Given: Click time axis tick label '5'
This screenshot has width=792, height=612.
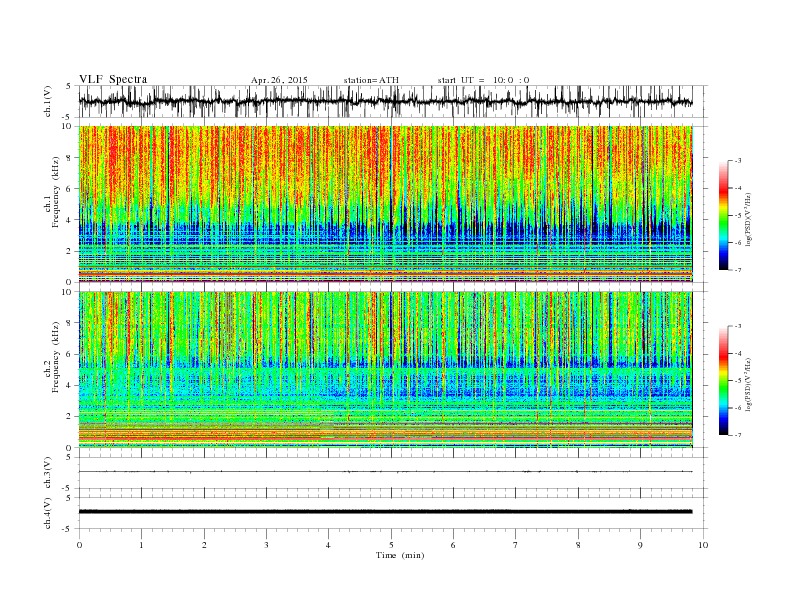Looking at the screenshot, I should [x=391, y=545].
